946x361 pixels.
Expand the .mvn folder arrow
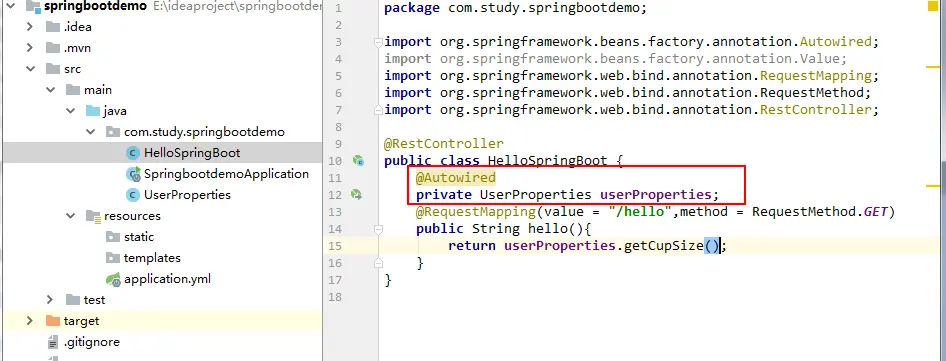[30, 48]
